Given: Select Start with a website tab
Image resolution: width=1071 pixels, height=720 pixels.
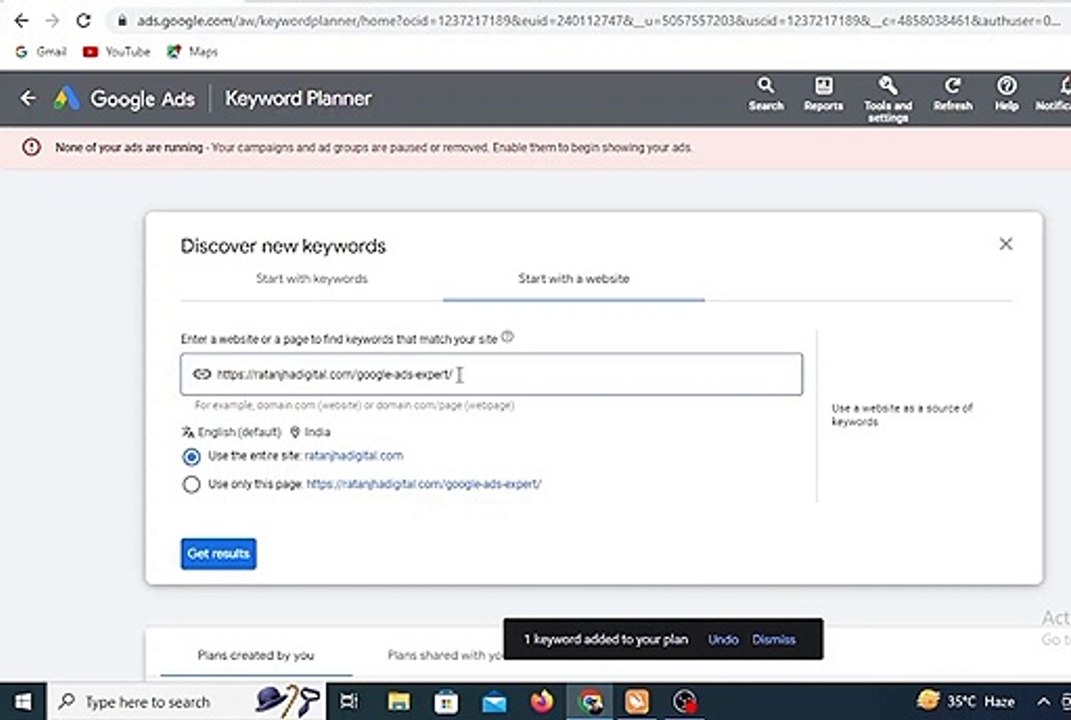Looking at the screenshot, I should point(574,279).
